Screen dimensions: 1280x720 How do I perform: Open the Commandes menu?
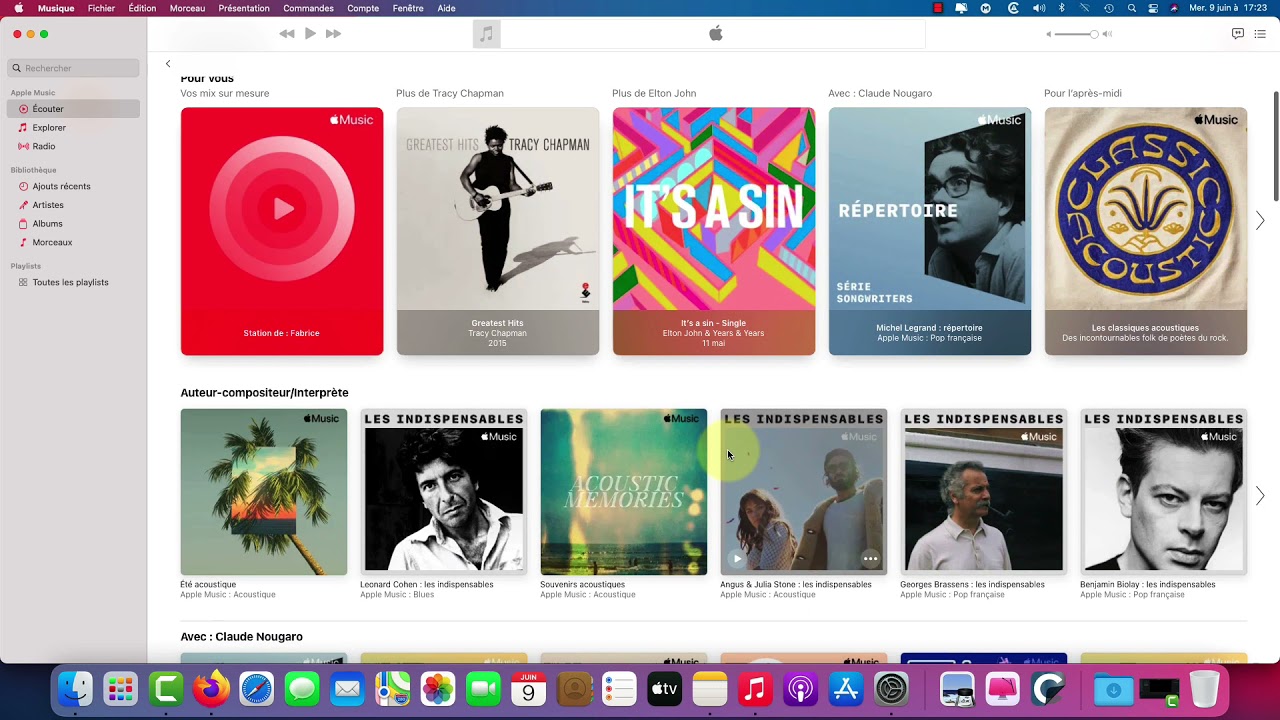point(308,8)
